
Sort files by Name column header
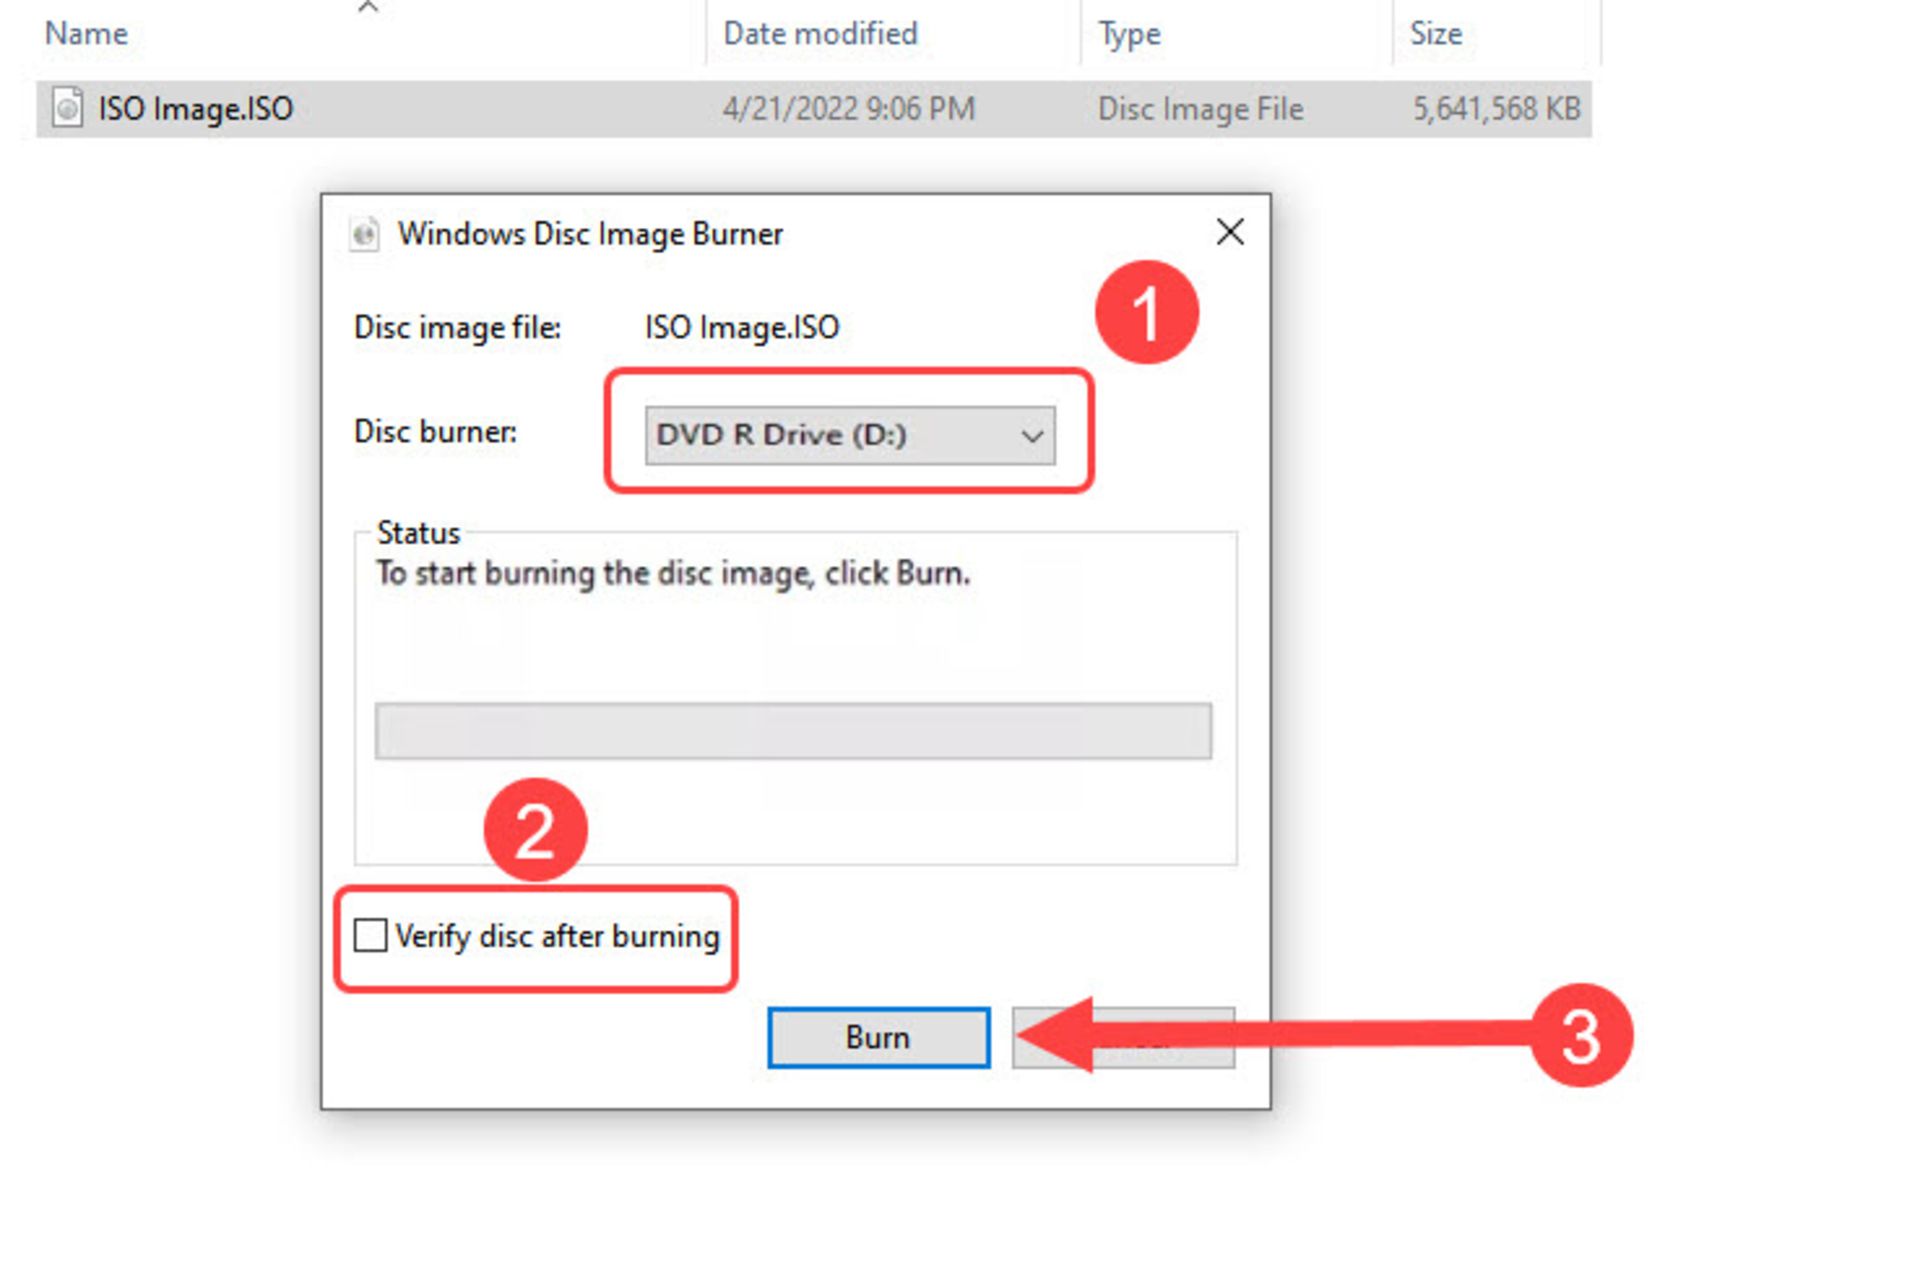pyautogui.click(x=86, y=33)
